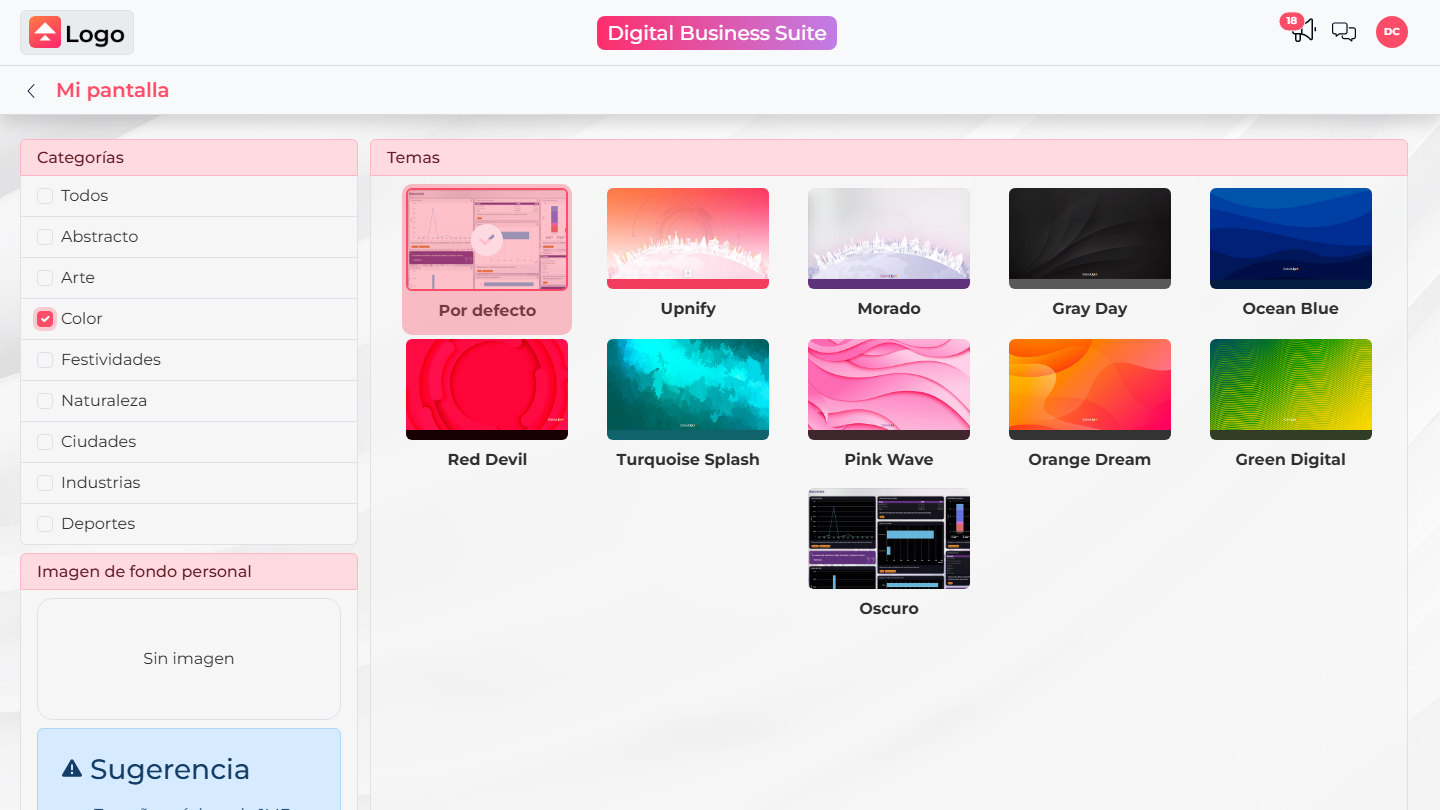
Task: Select the Pink Wave theme thumbnail
Action: point(889,389)
